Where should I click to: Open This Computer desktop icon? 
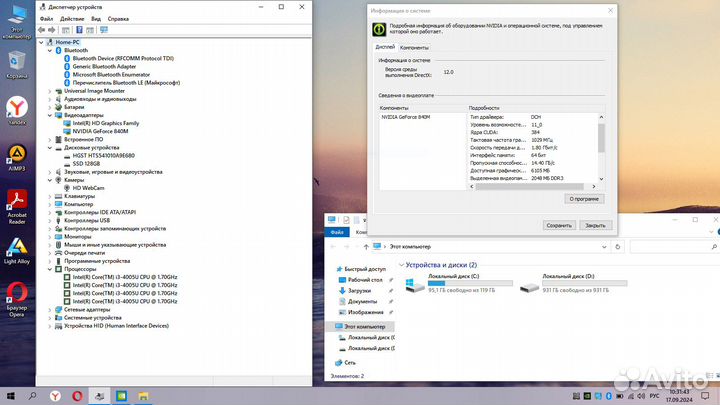tap(17, 22)
